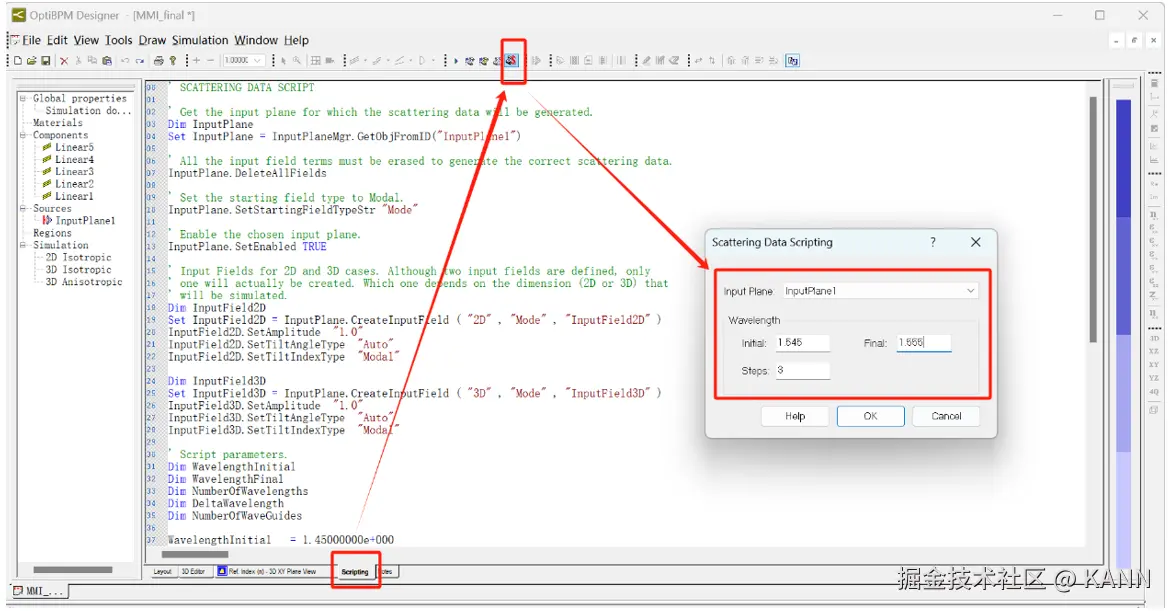Click the Linear5 waveguide icon in tree
This screenshot has width=1170, height=611.
[47, 147]
